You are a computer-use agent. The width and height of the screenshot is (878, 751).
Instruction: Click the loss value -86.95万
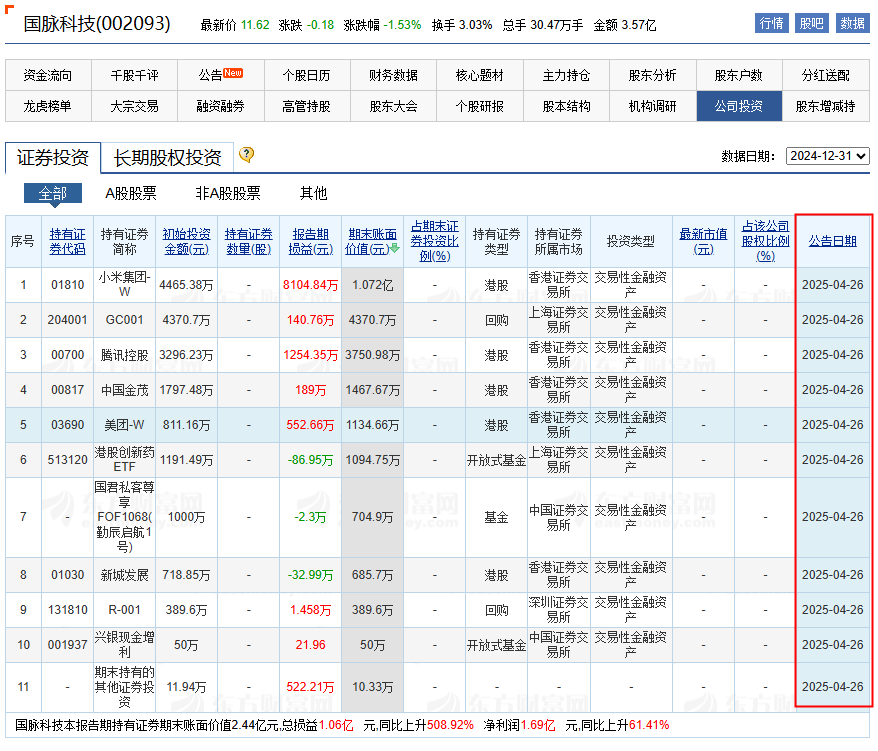click(310, 460)
